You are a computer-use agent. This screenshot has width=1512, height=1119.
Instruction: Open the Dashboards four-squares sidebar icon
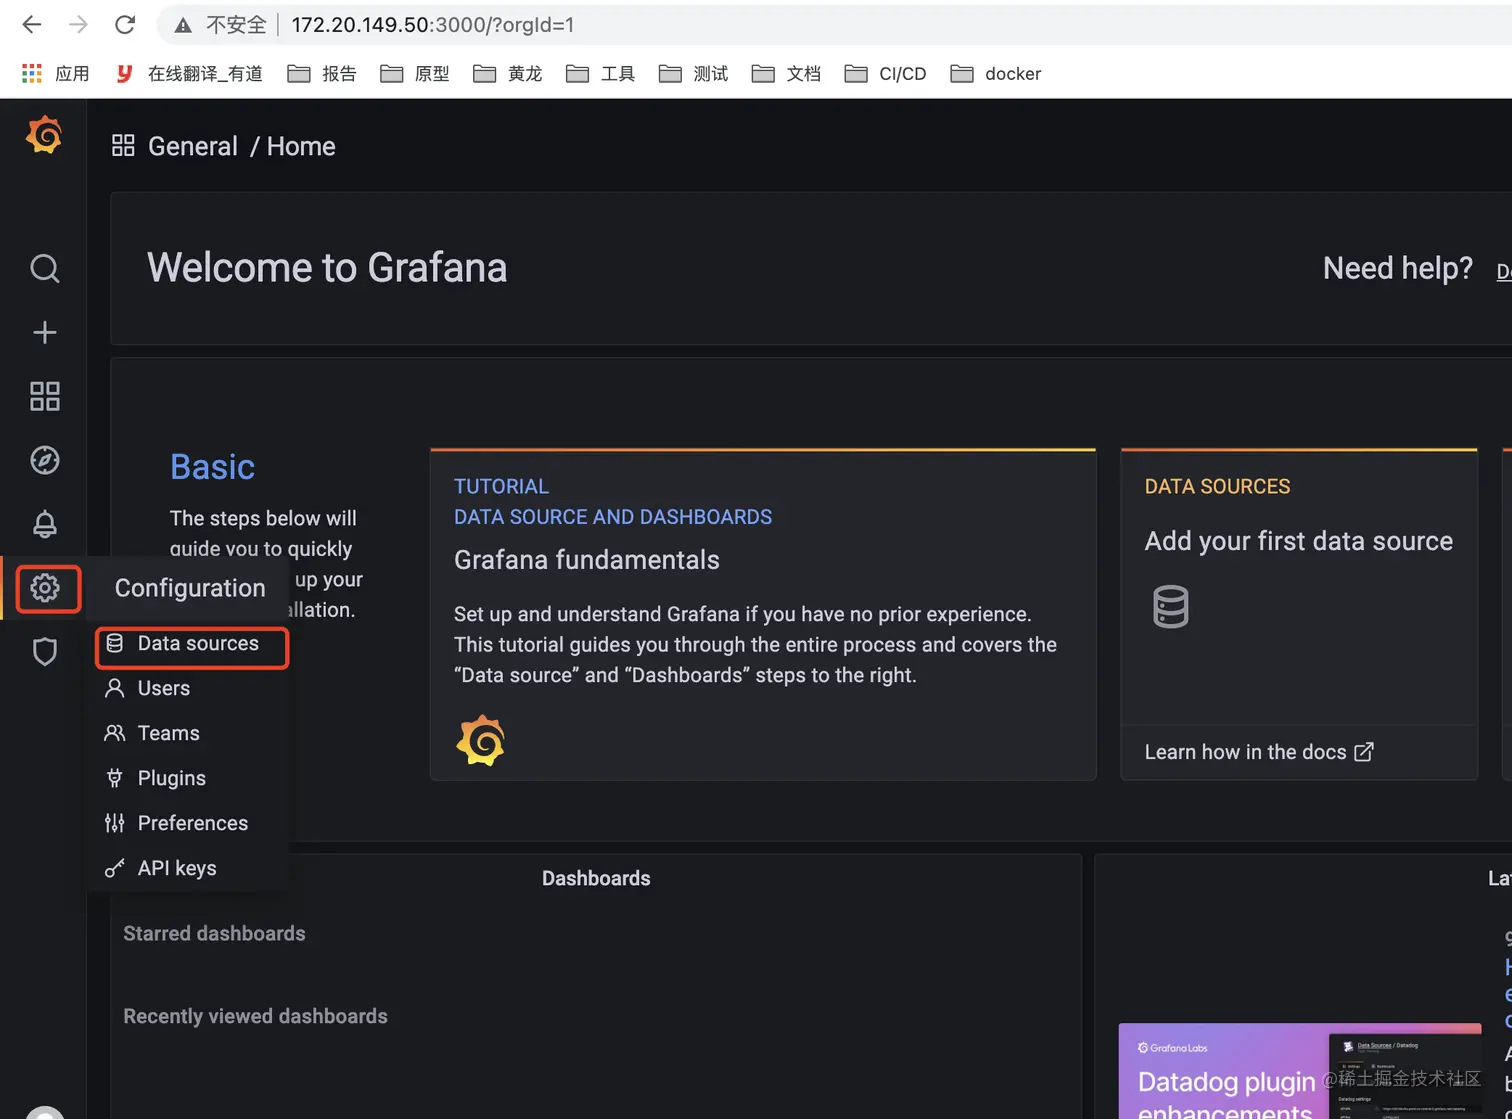pos(45,396)
